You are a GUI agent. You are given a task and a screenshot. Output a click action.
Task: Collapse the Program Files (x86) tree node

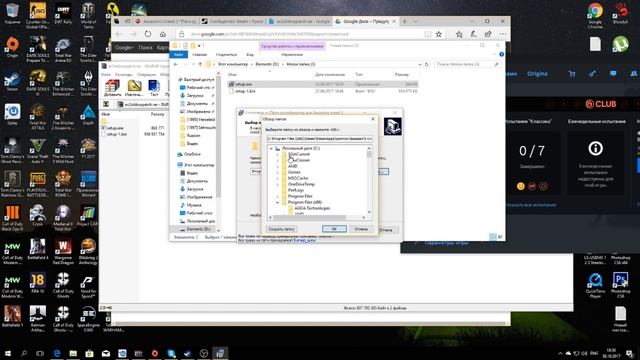278,202
